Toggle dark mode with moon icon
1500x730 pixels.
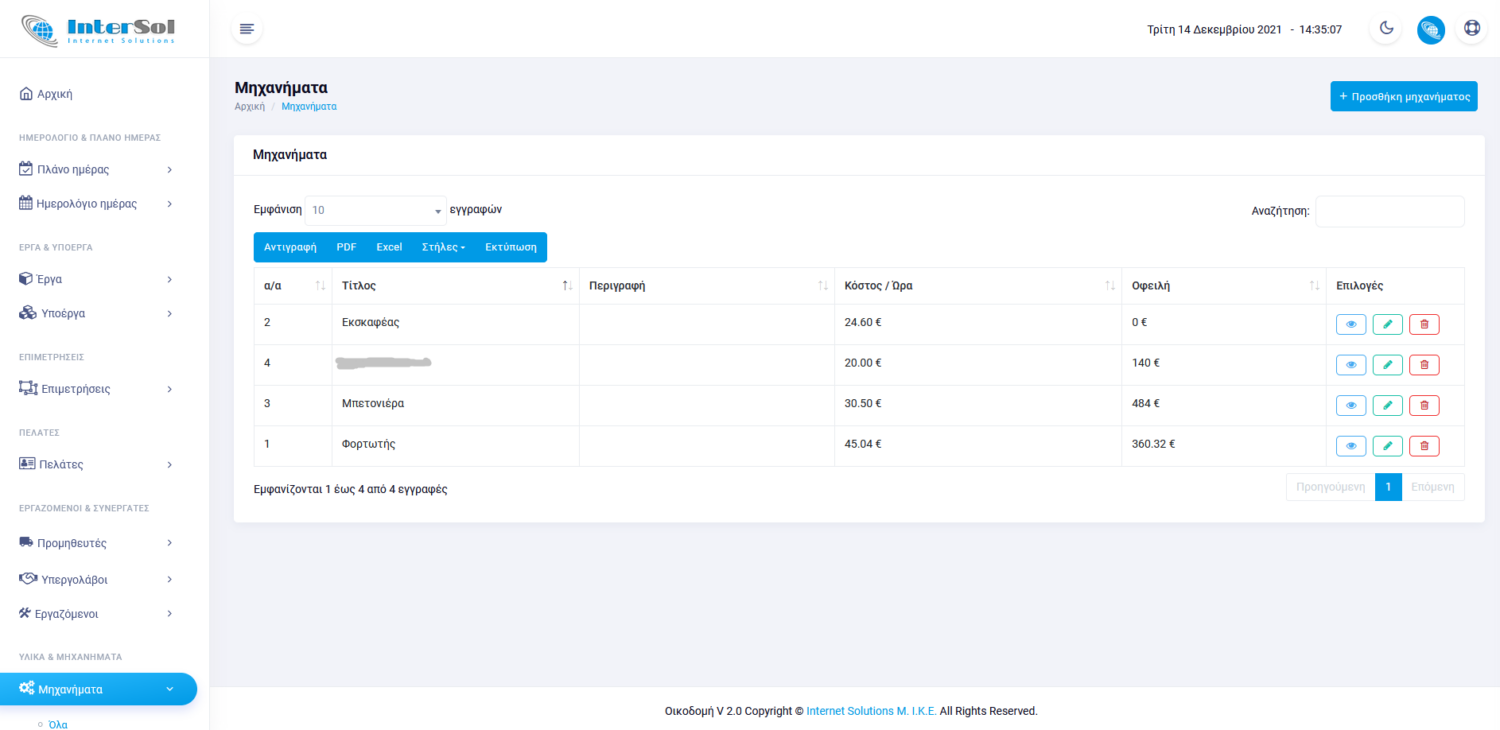point(1386,28)
